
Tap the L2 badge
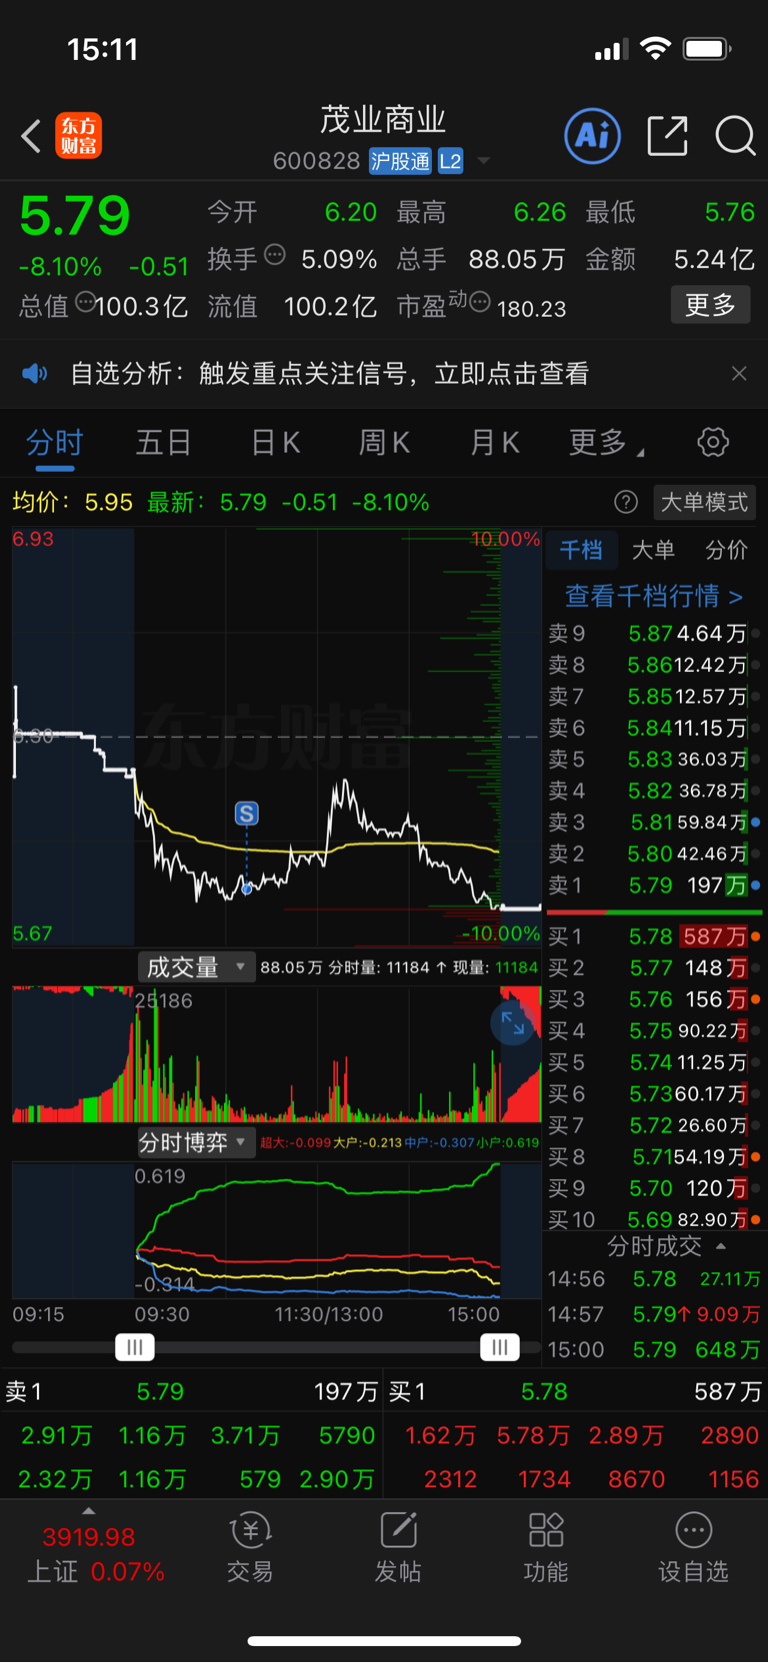coord(450,161)
